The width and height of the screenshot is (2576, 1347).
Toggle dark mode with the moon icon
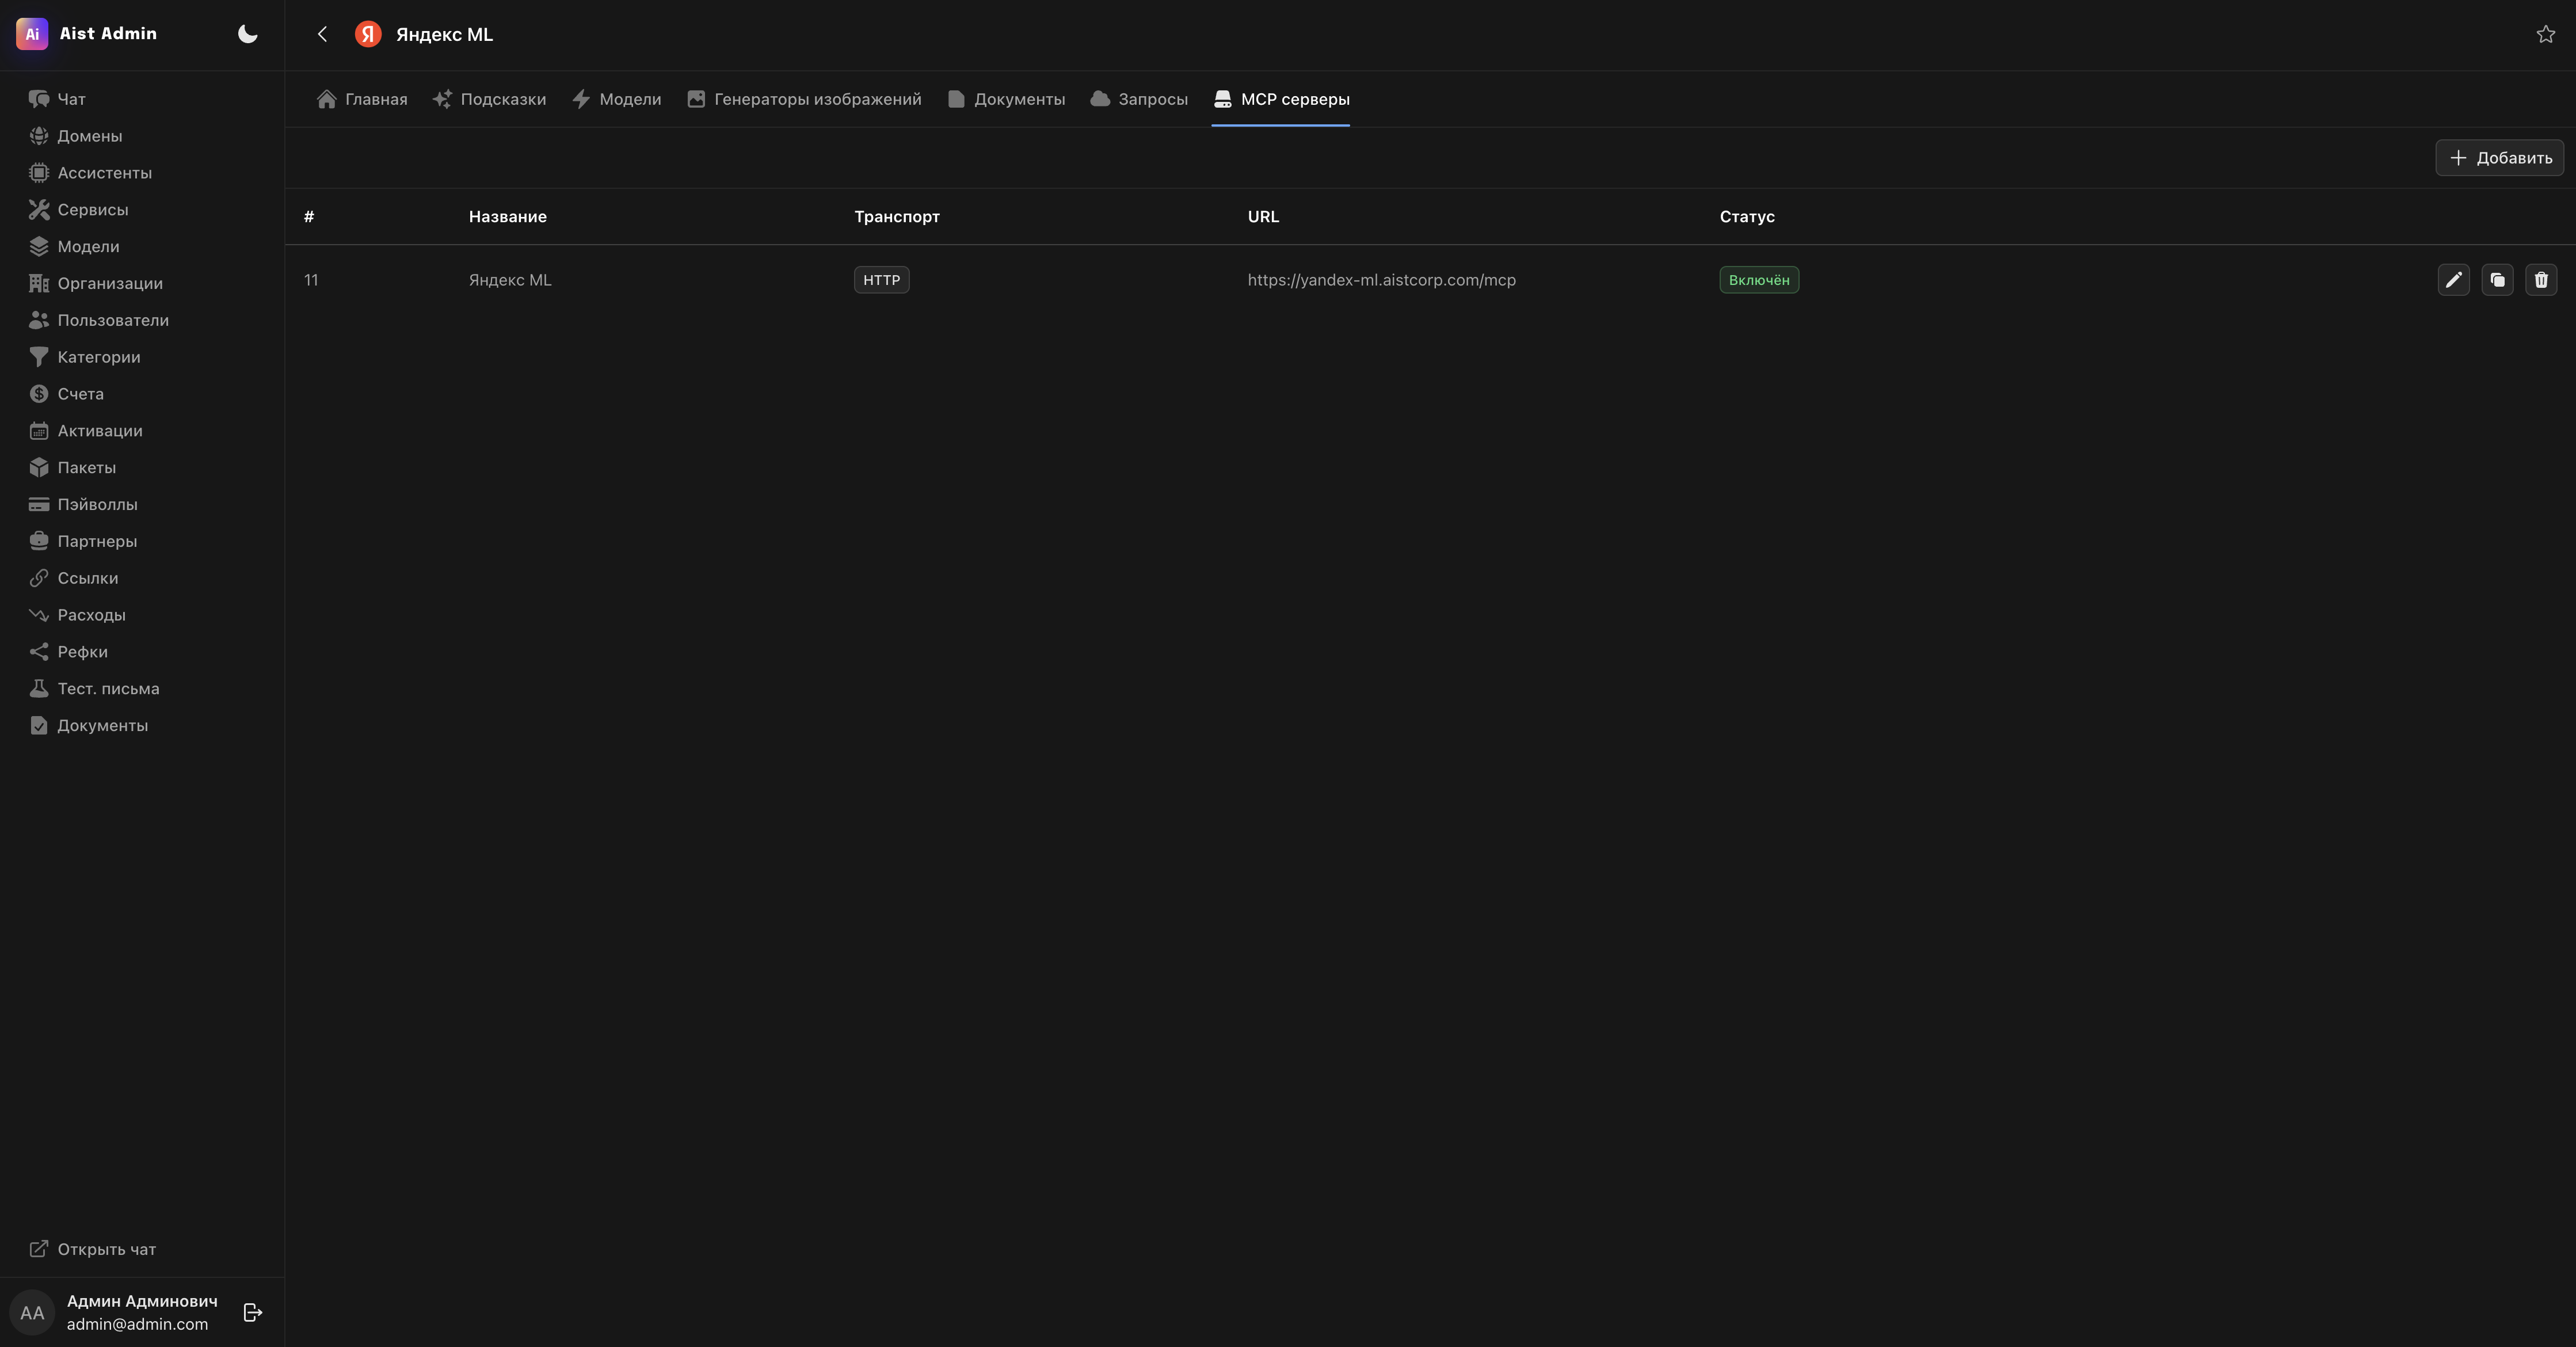[248, 34]
